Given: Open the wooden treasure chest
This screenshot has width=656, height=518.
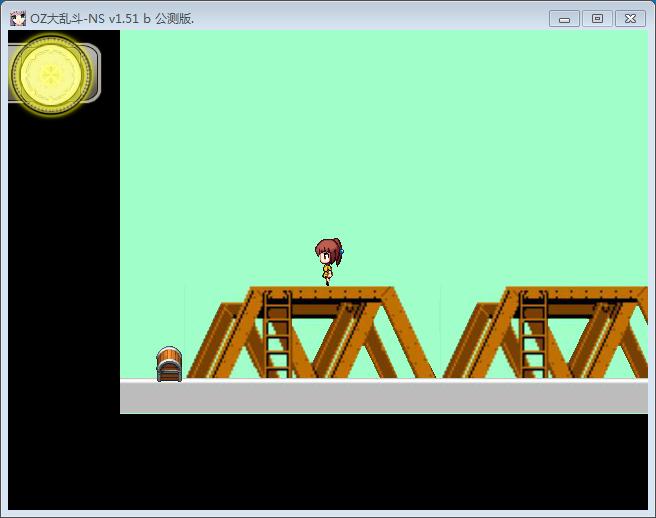Looking at the screenshot, I should click(169, 364).
